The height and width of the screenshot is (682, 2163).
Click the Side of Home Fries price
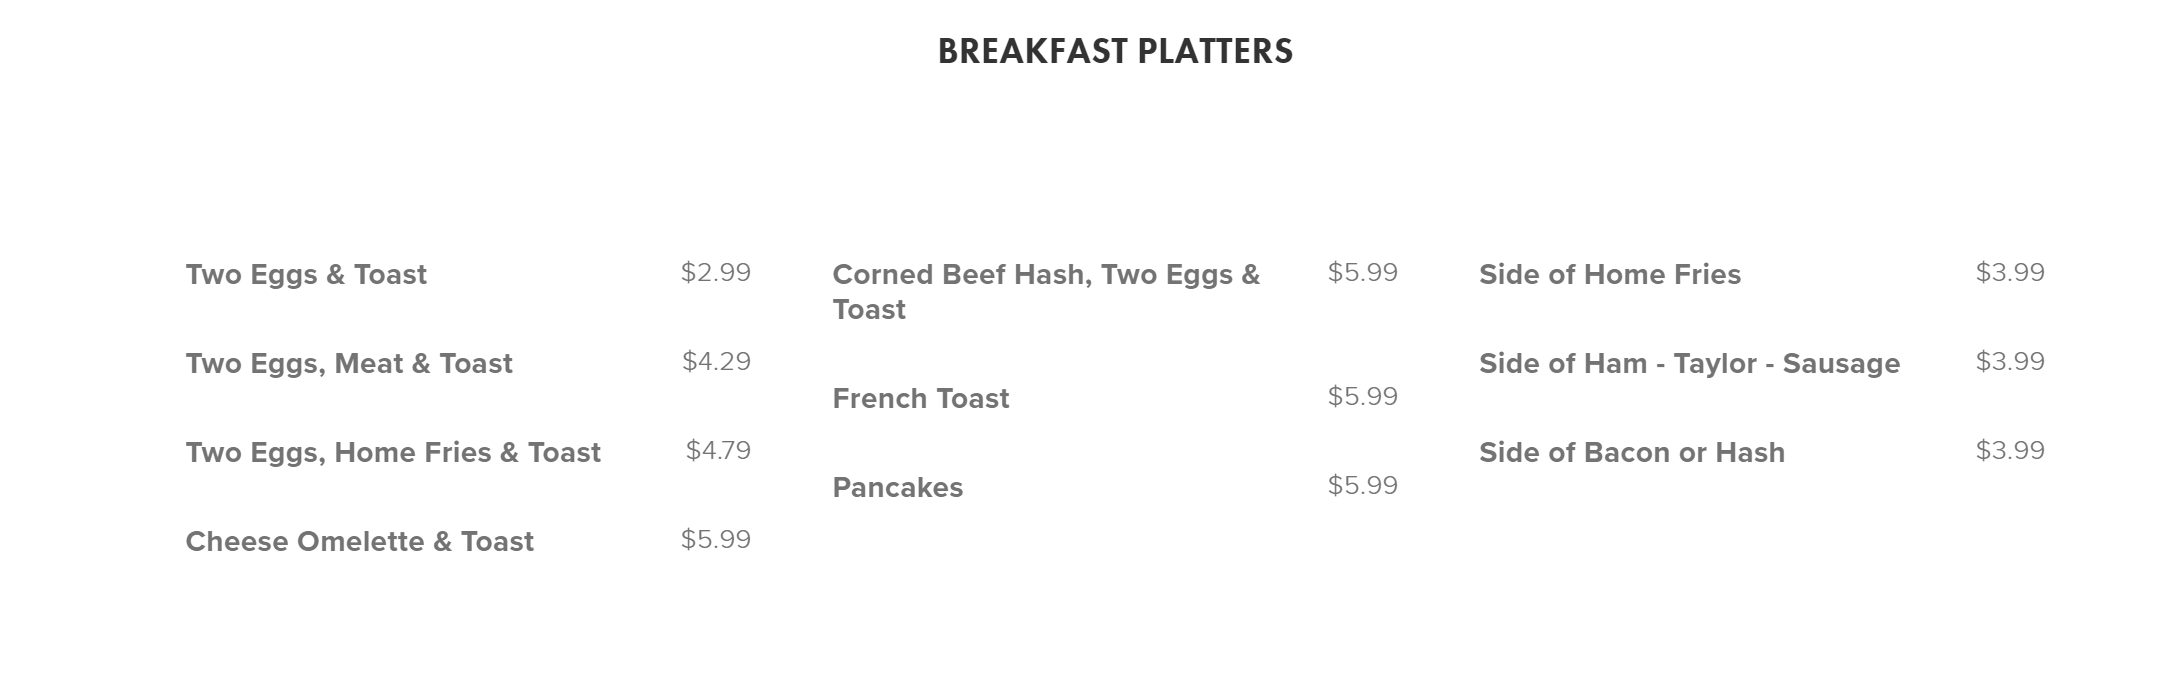tap(2010, 273)
